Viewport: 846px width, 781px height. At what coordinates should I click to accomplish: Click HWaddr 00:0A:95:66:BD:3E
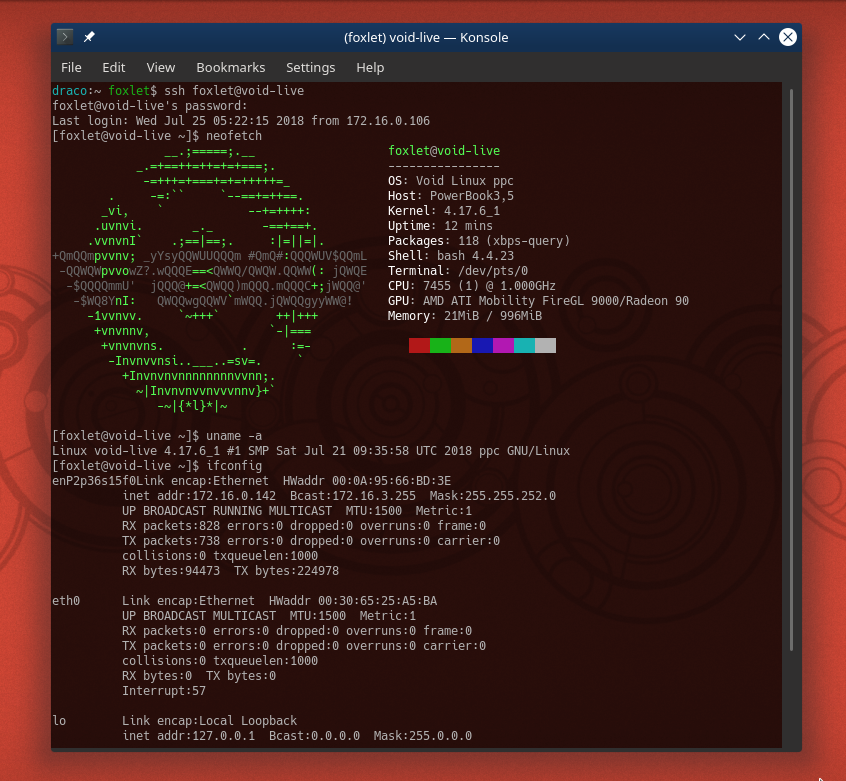[x=367, y=481]
